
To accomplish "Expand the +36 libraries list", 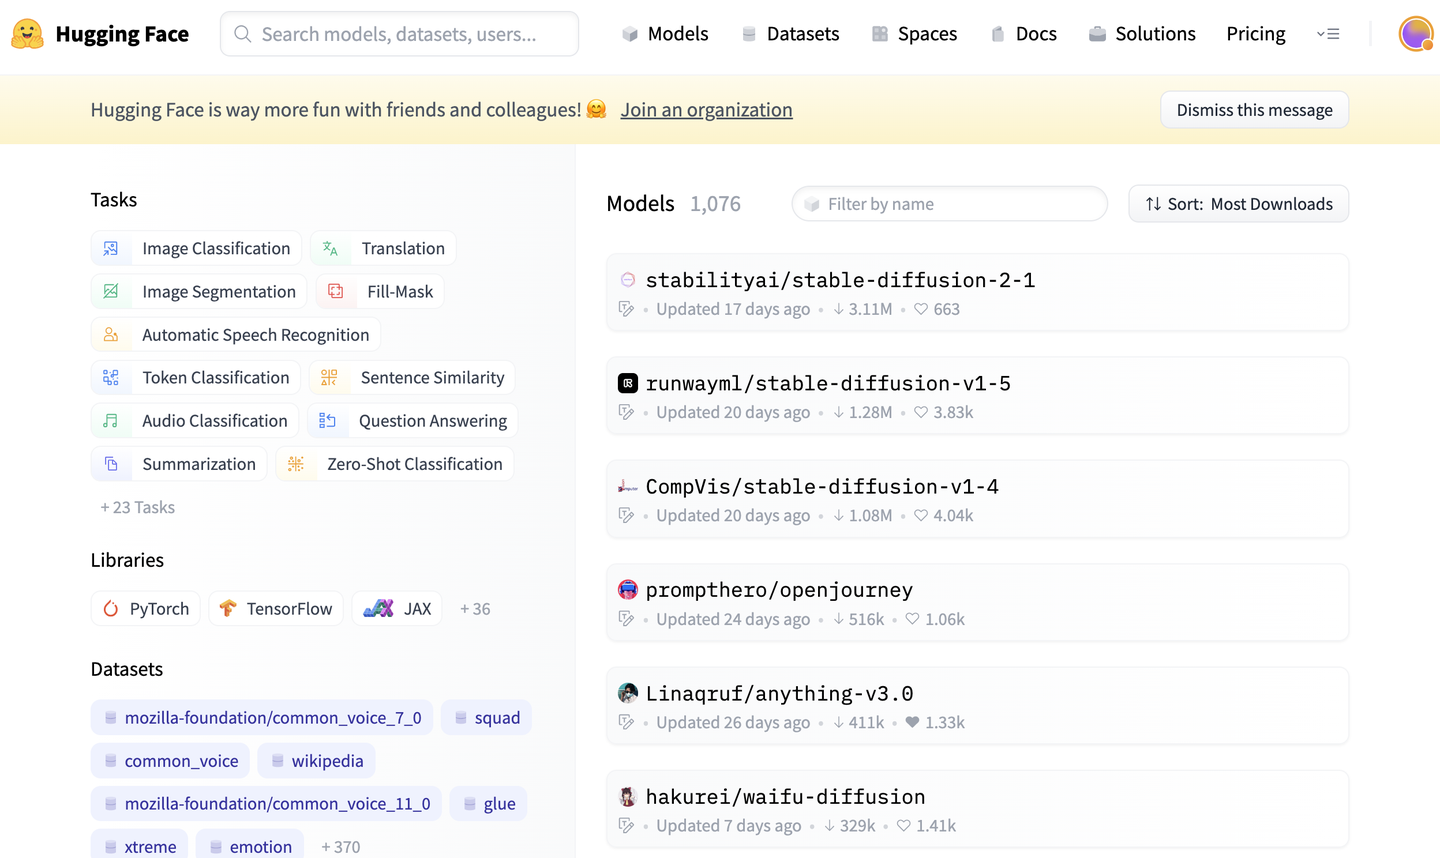I will coord(475,608).
